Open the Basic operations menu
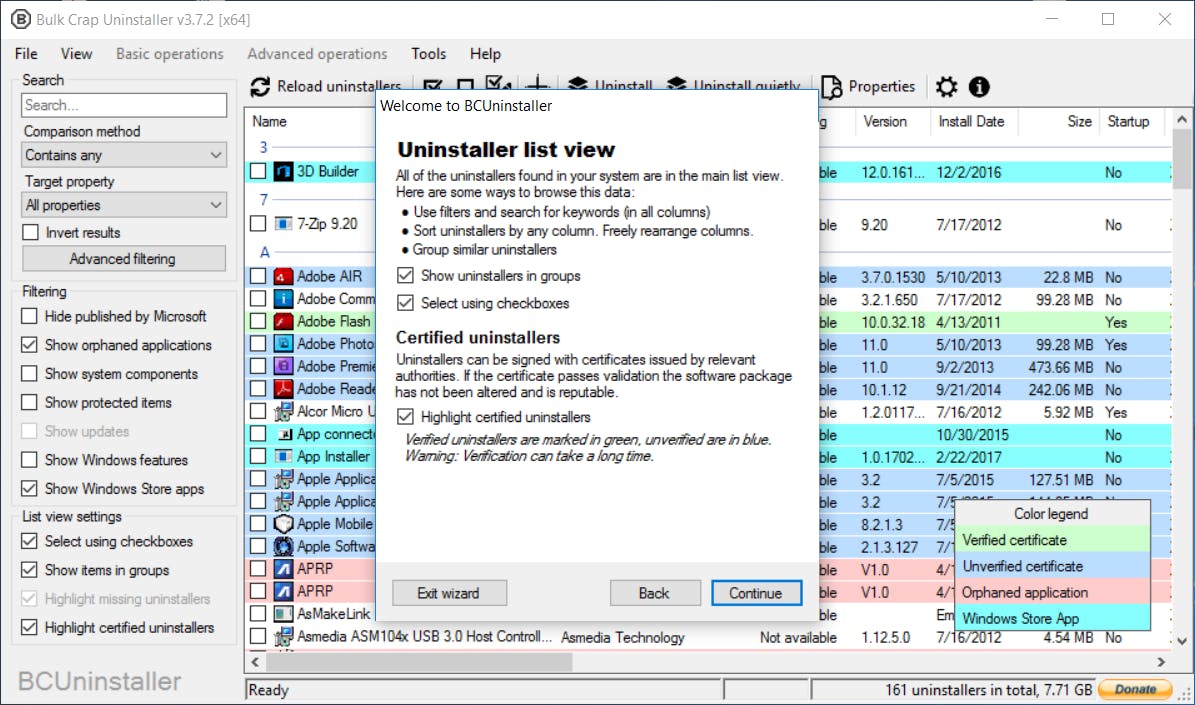1195x705 pixels. tap(169, 53)
